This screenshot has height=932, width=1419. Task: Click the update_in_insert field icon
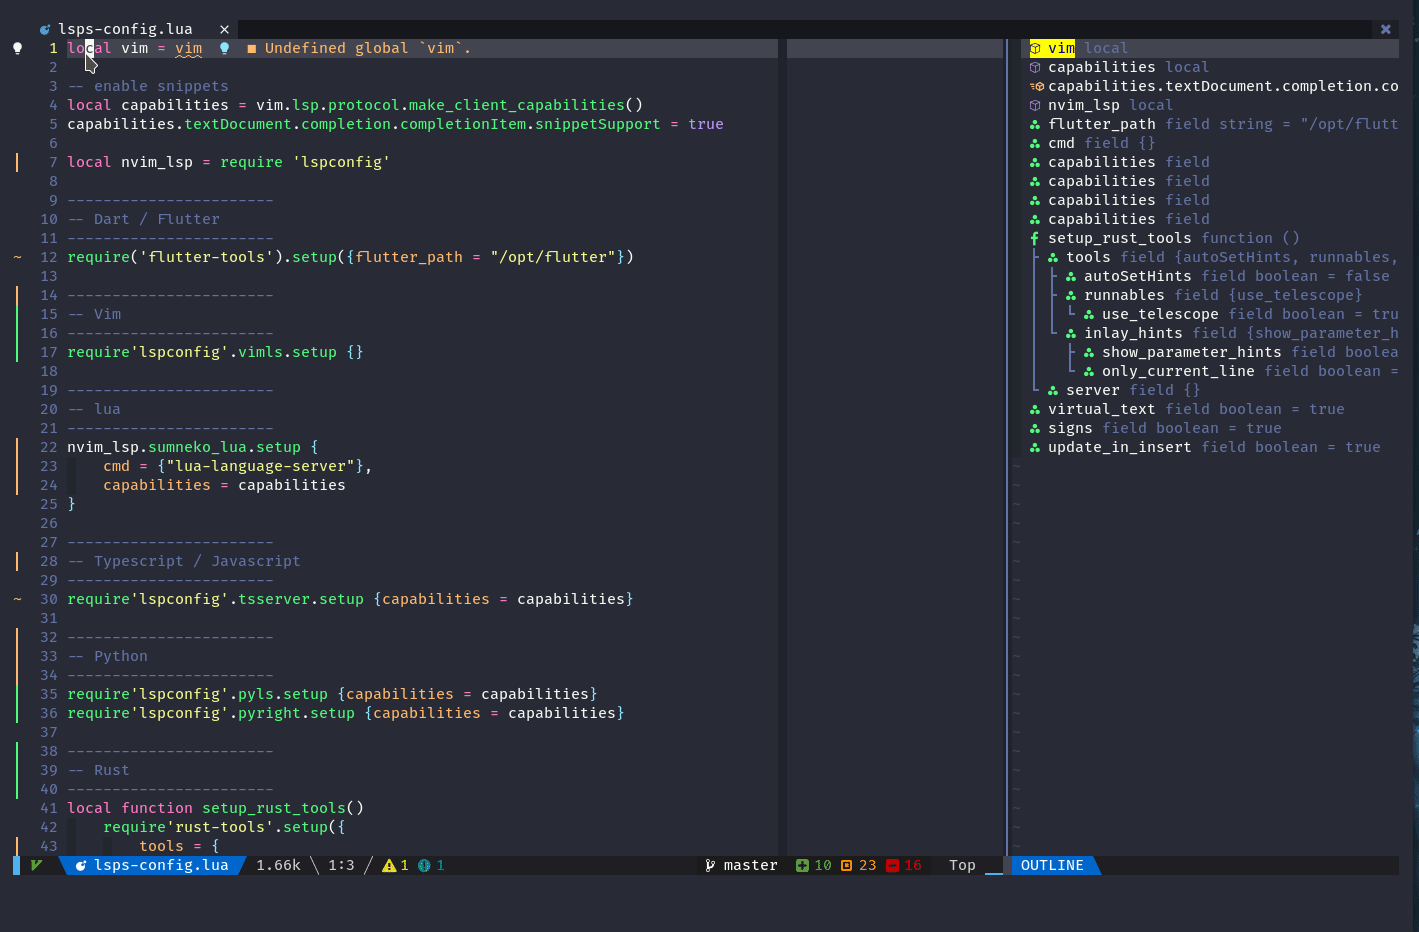pyautogui.click(x=1035, y=447)
